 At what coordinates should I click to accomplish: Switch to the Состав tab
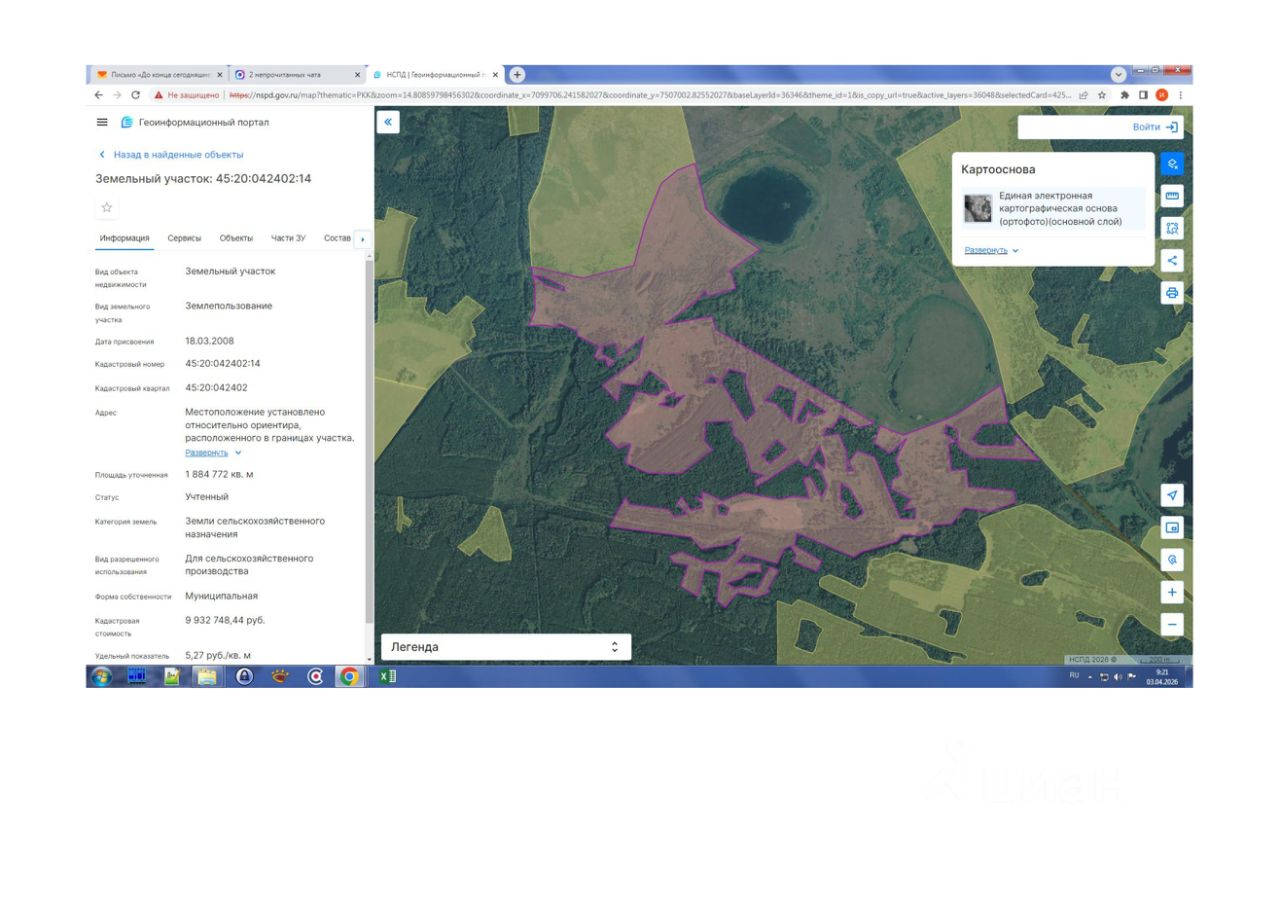(338, 238)
